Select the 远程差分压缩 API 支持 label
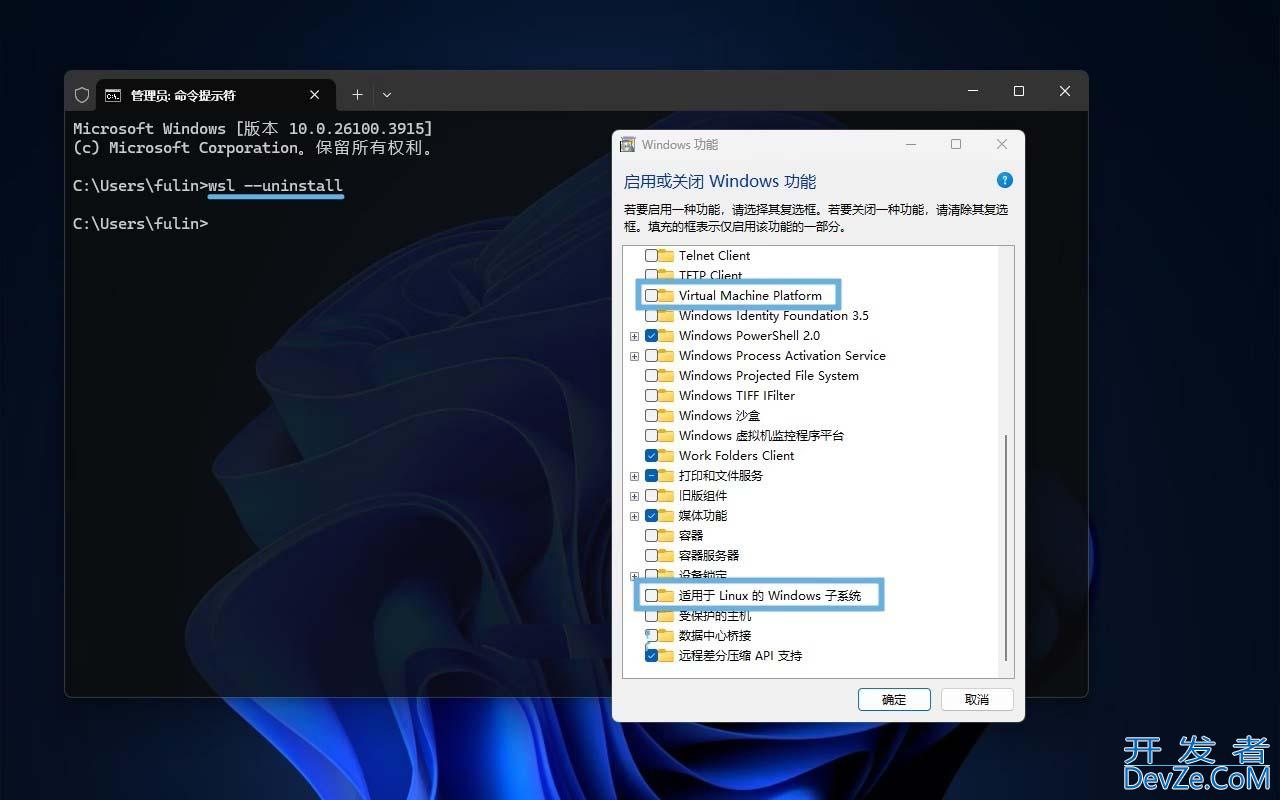Viewport: 1280px width, 800px height. (x=740, y=656)
